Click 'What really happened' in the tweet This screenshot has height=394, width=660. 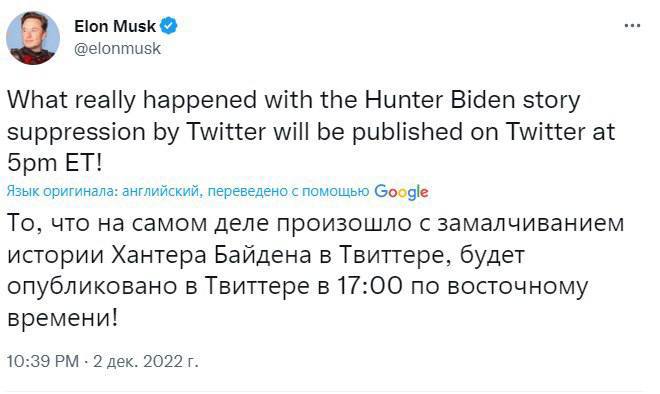click(x=132, y=100)
